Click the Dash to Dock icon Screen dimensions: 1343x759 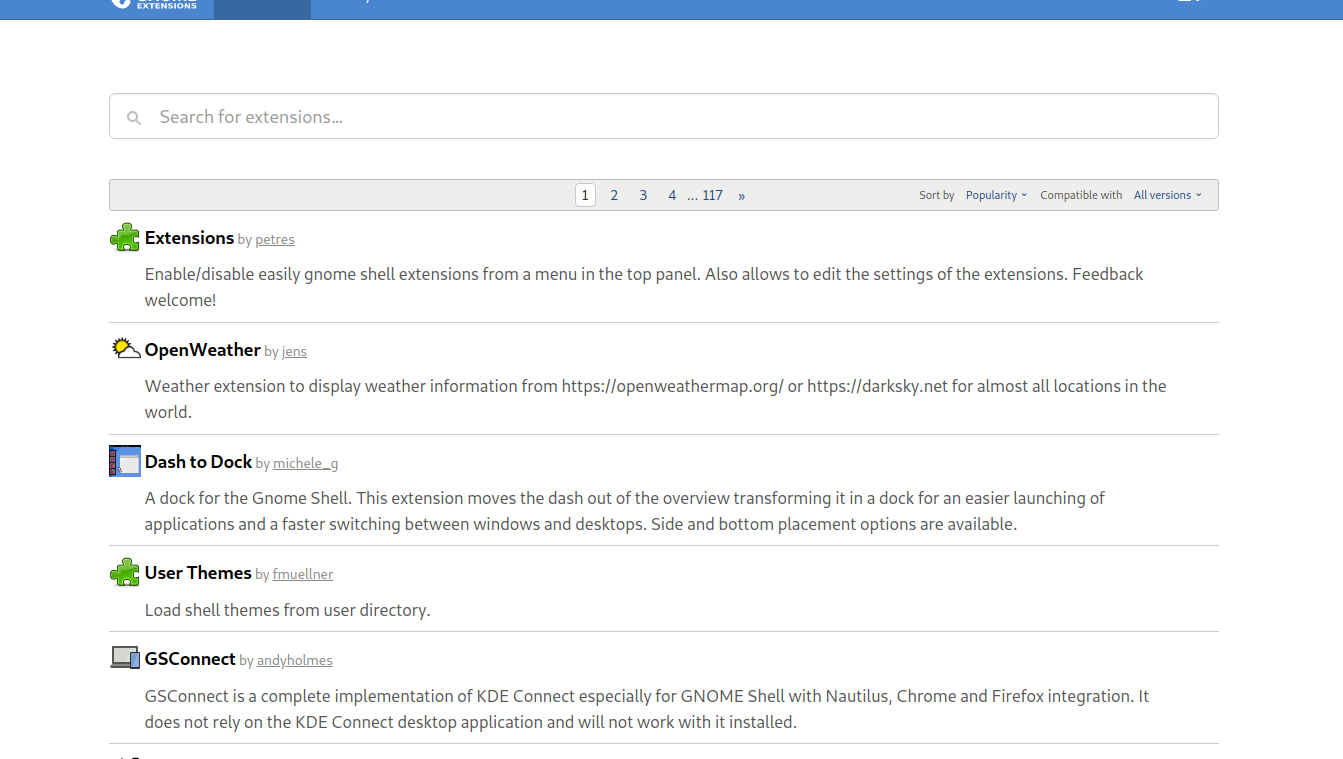pos(125,461)
